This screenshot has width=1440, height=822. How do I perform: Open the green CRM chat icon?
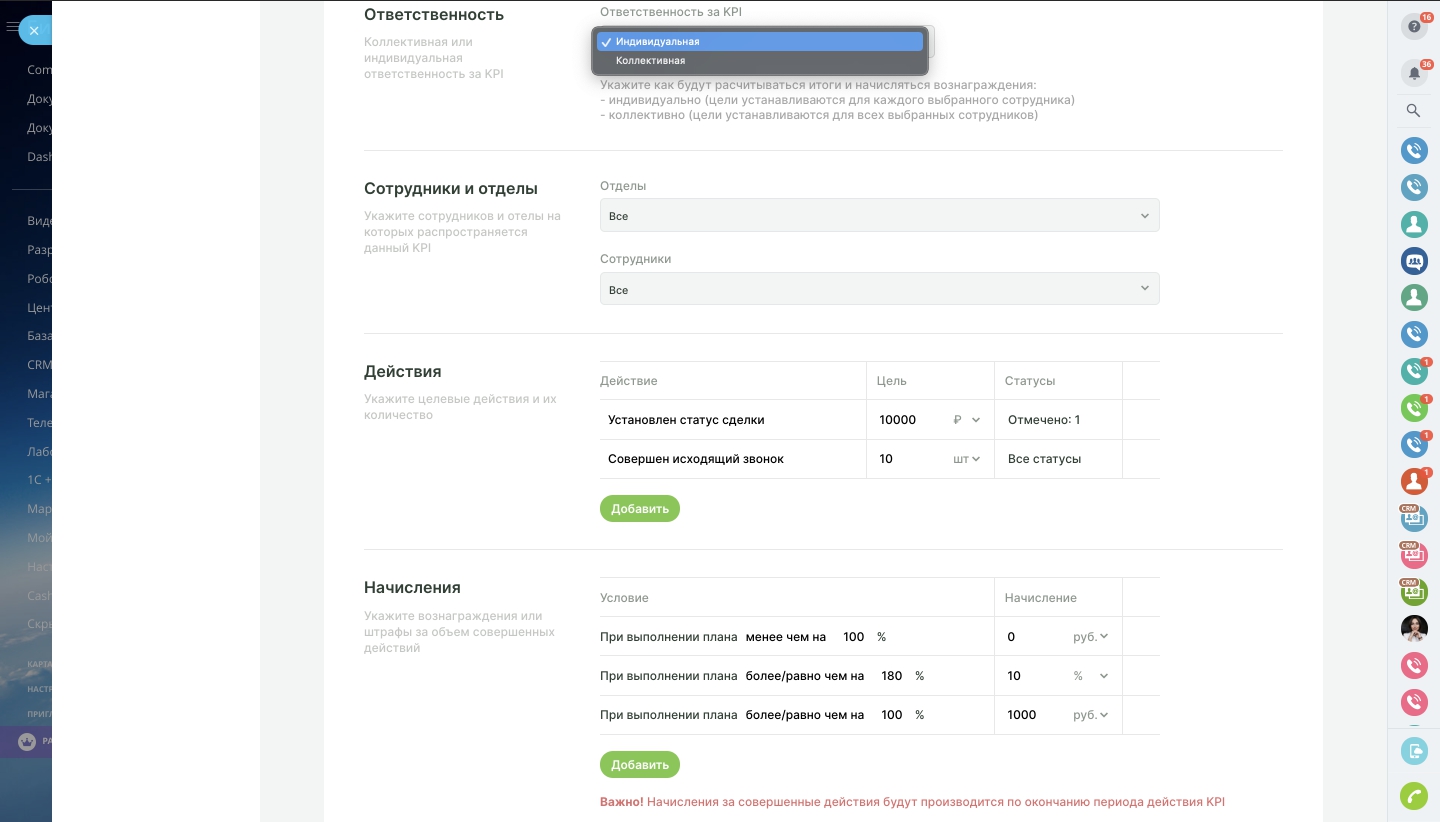click(x=1413, y=592)
